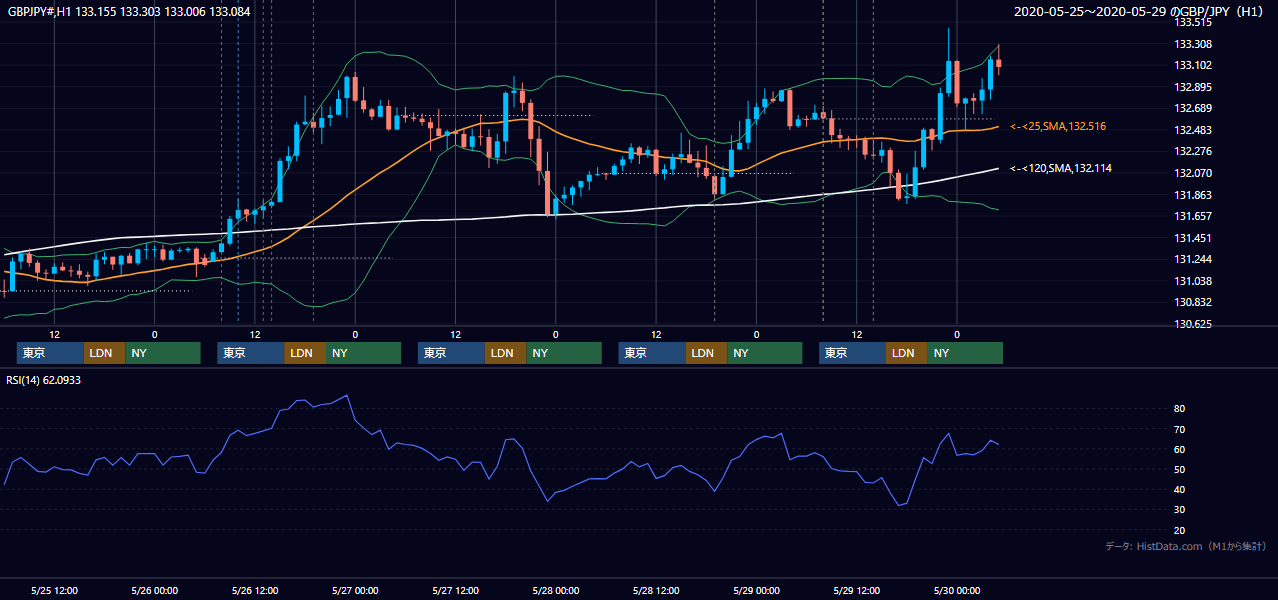Click the RSI axis level 70
The image size is (1278, 600).
tap(1180, 429)
